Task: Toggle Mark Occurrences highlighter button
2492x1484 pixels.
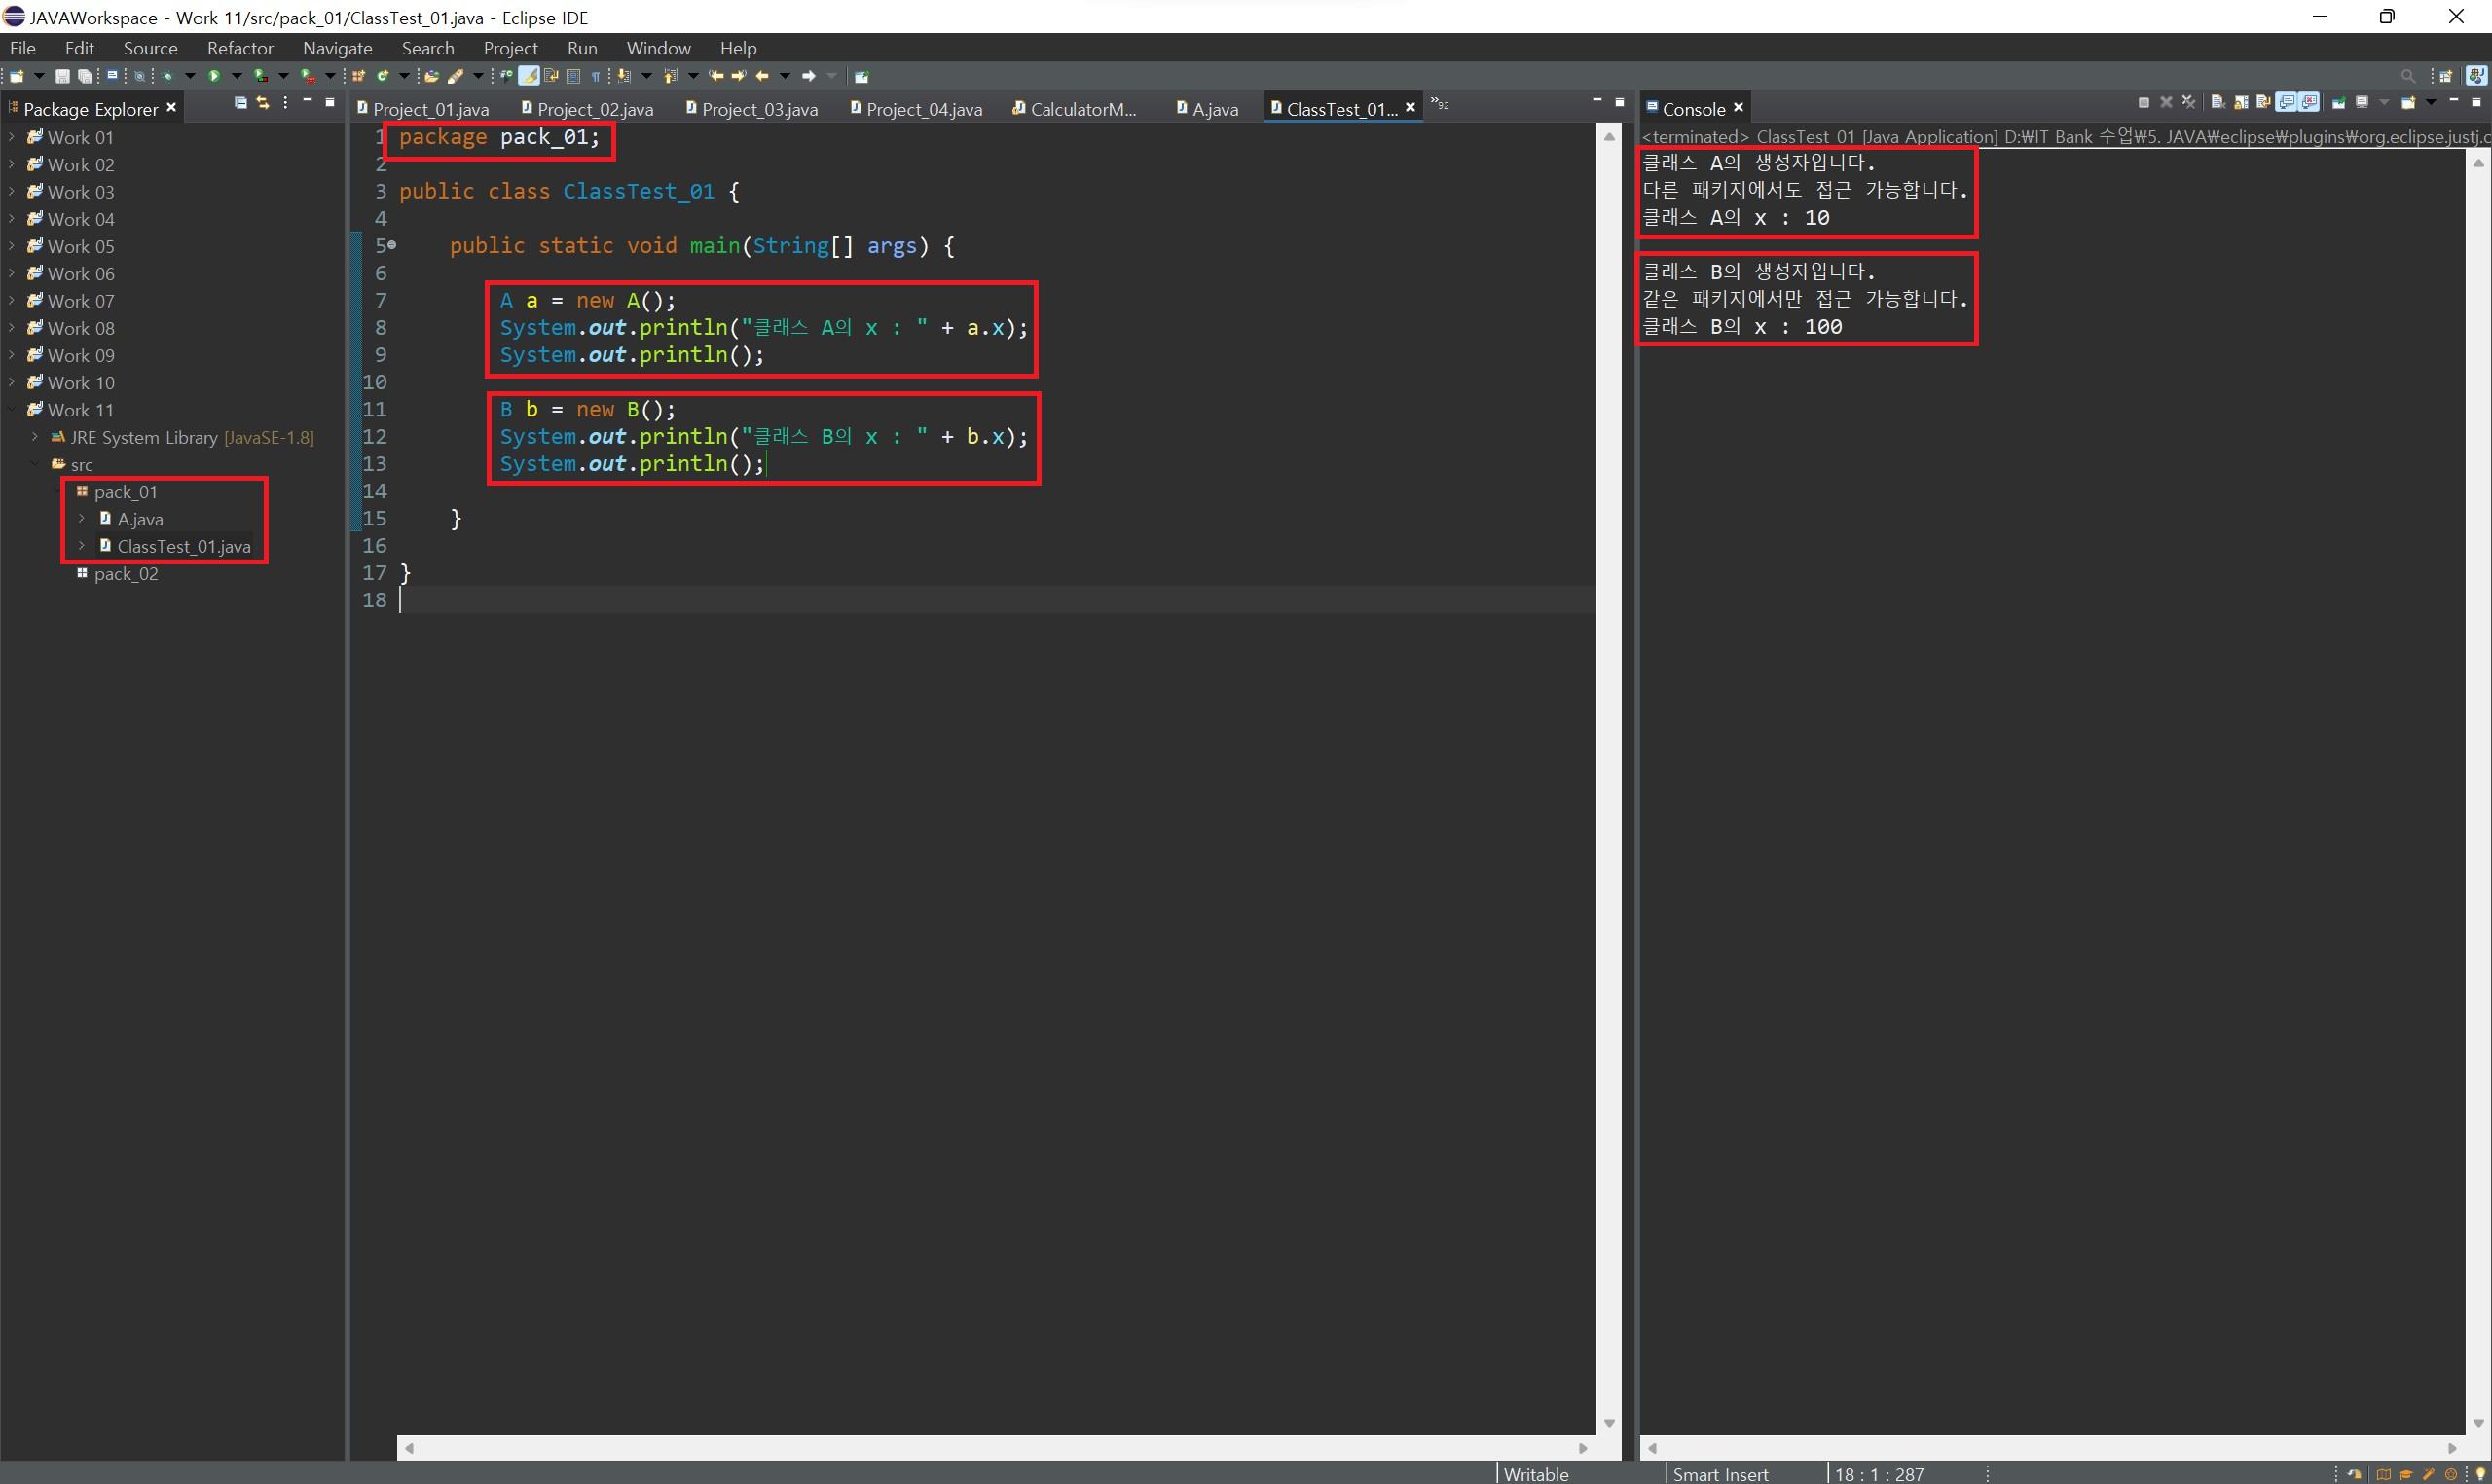Action: [529, 76]
